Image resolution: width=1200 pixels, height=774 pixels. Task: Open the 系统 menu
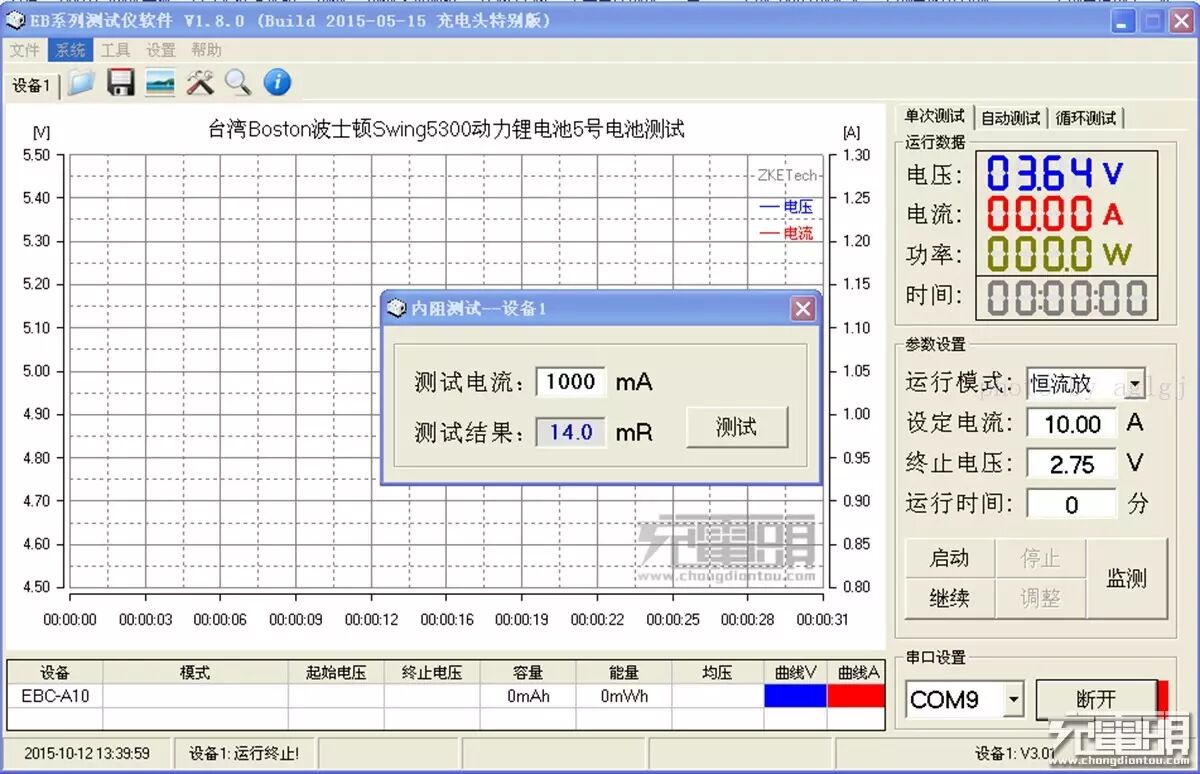point(70,50)
